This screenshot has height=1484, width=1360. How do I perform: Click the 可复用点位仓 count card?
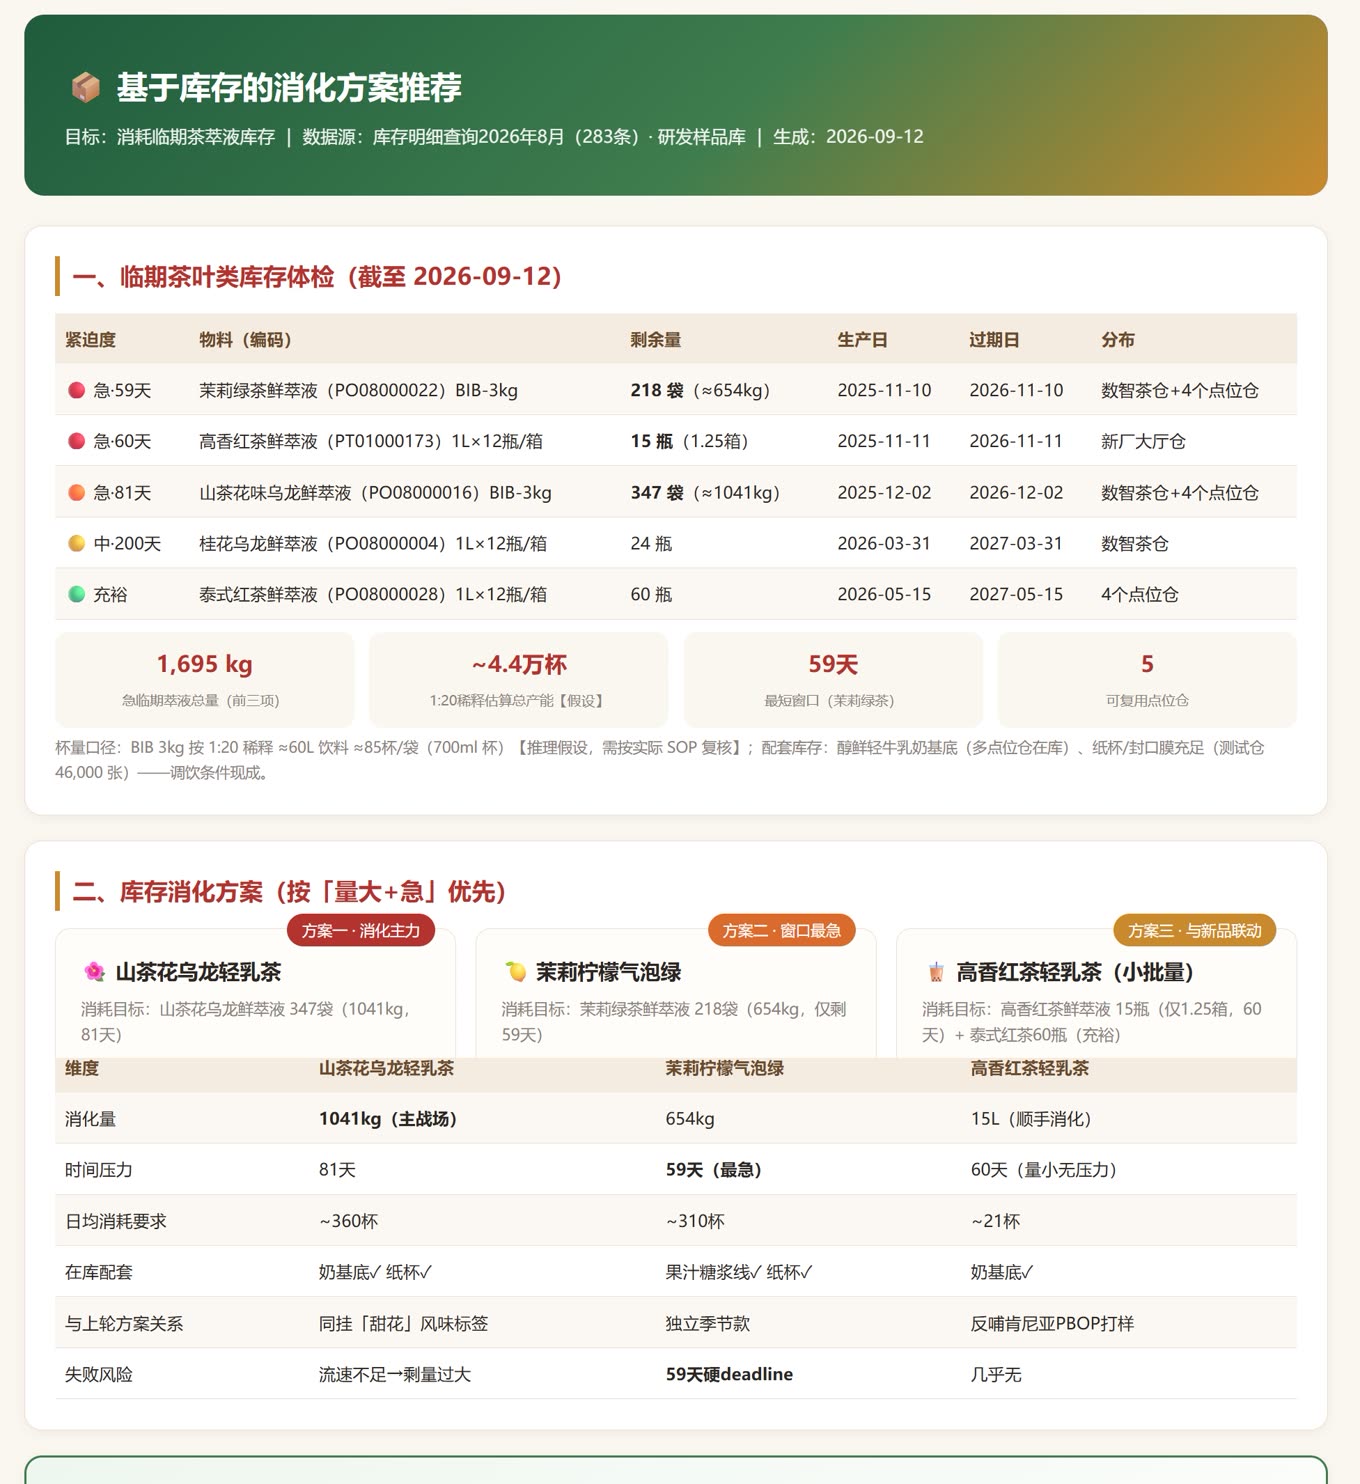tap(1147, 679)
